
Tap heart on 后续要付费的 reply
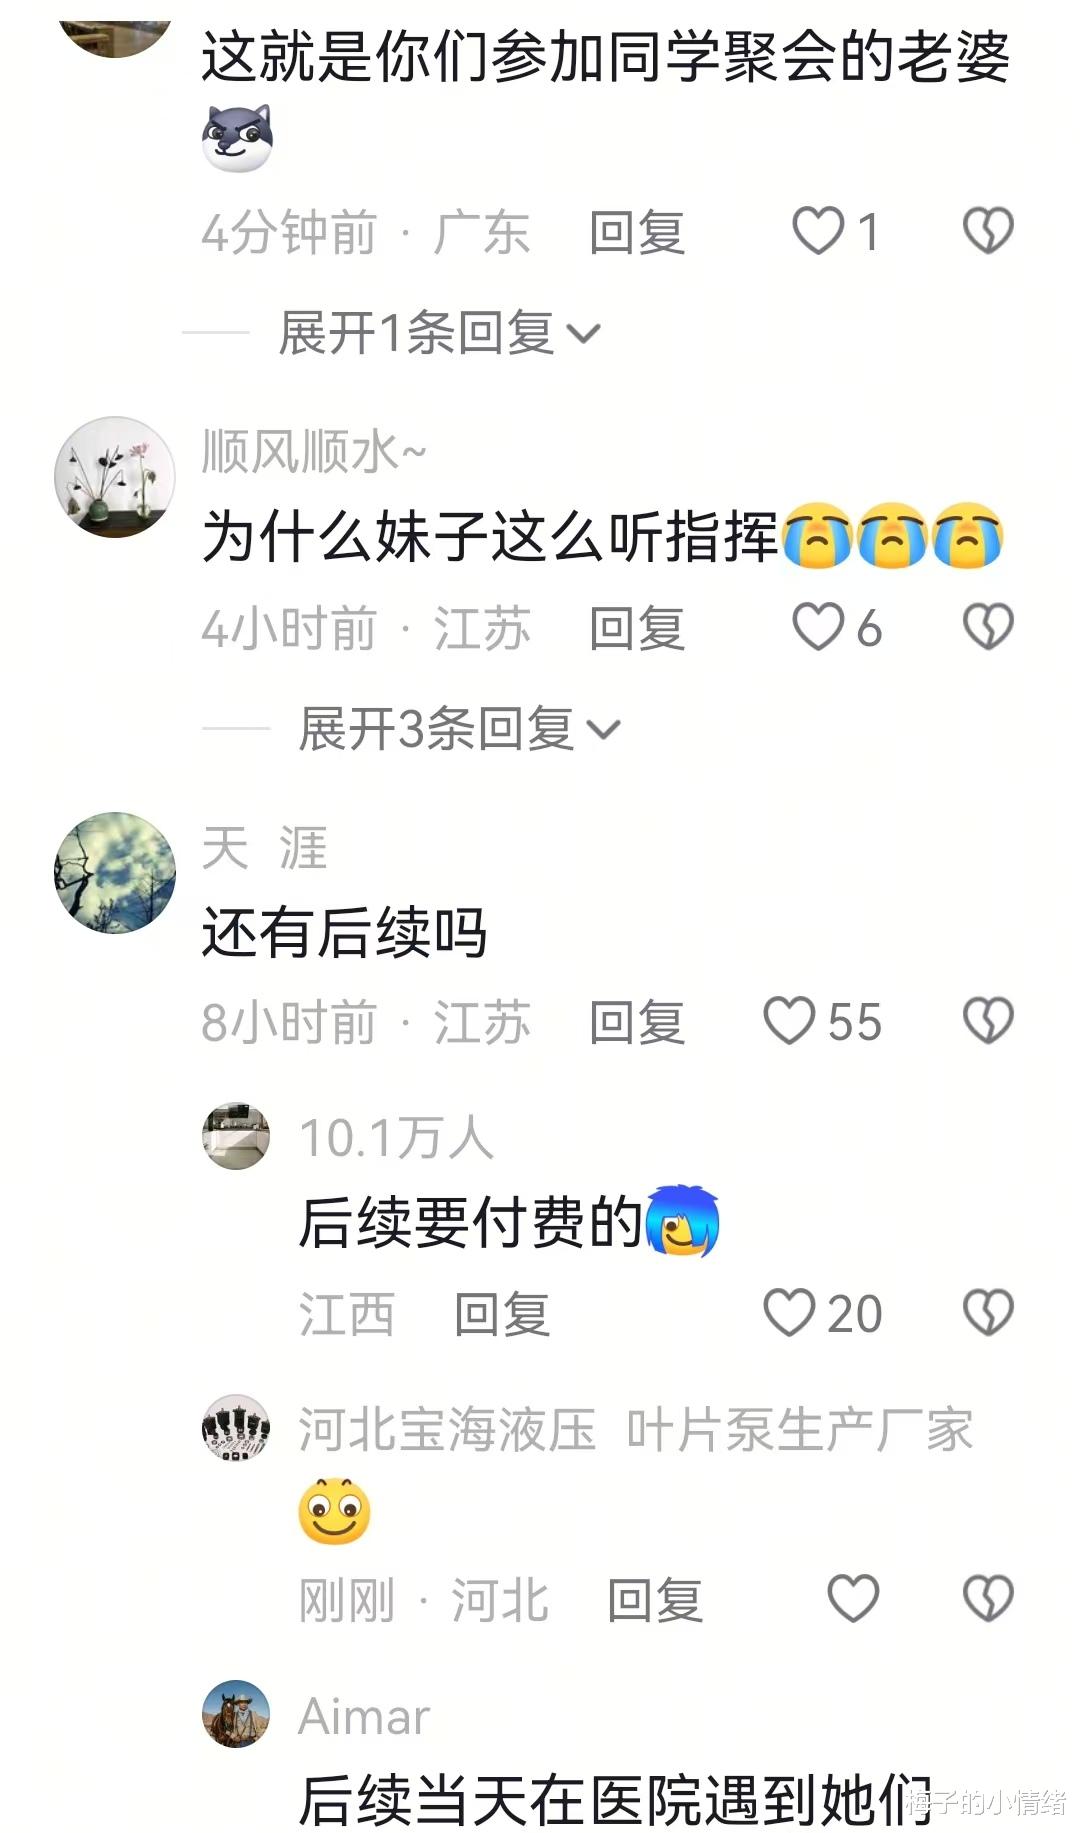coord(790,1312)
